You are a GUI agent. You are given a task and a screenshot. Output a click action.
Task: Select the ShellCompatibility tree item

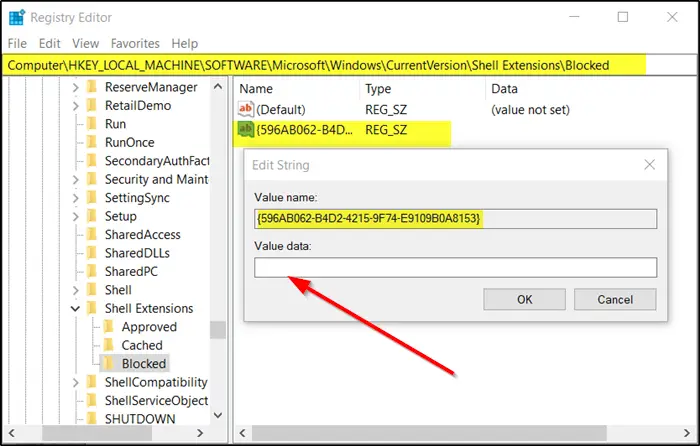tap(156, 382)
